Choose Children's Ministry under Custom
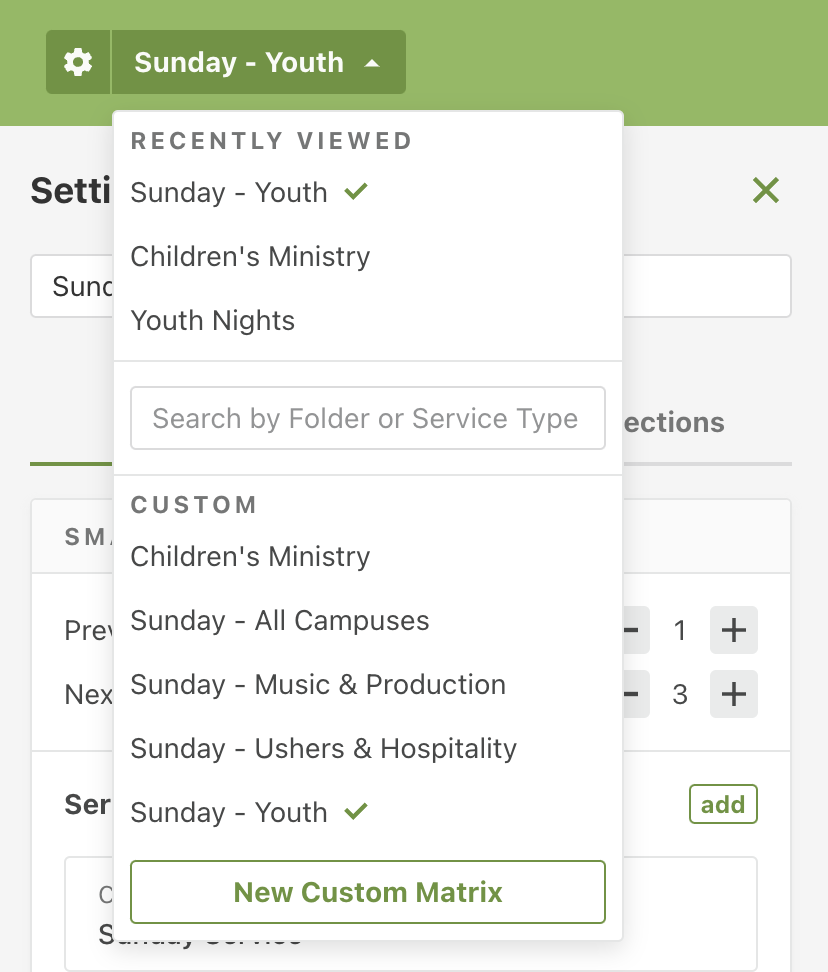Screen dimensions: 828x972 [x=250, y=556]
